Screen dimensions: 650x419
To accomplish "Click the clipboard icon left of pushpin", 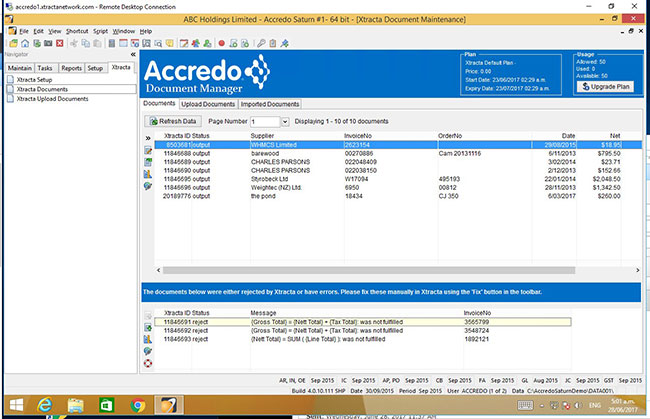I will (x=272, y=43).
